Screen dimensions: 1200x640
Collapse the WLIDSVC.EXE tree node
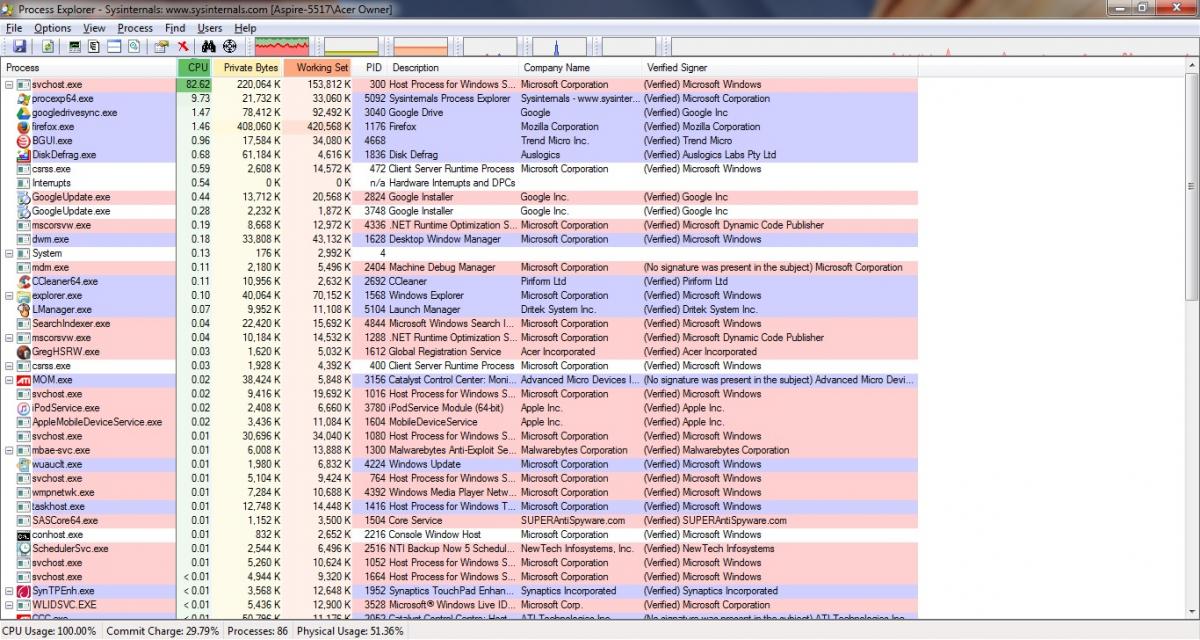tap(10, 605)
